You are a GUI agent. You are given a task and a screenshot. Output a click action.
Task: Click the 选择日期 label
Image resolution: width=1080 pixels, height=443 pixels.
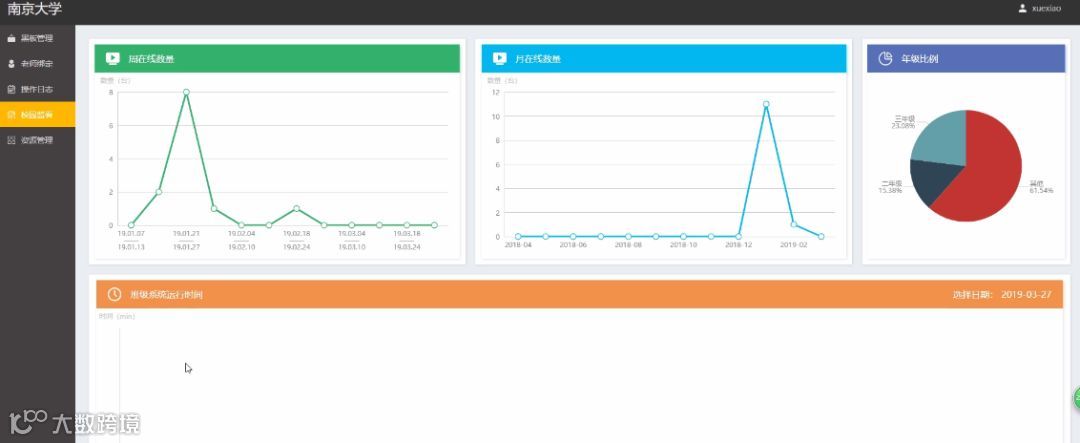[973, 294]
